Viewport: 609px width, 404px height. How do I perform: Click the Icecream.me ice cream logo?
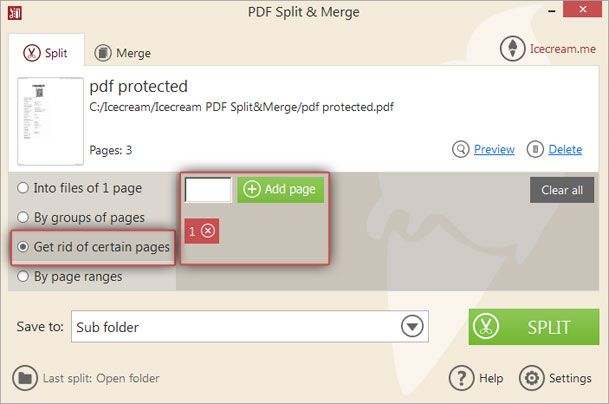tap(513, 49)
